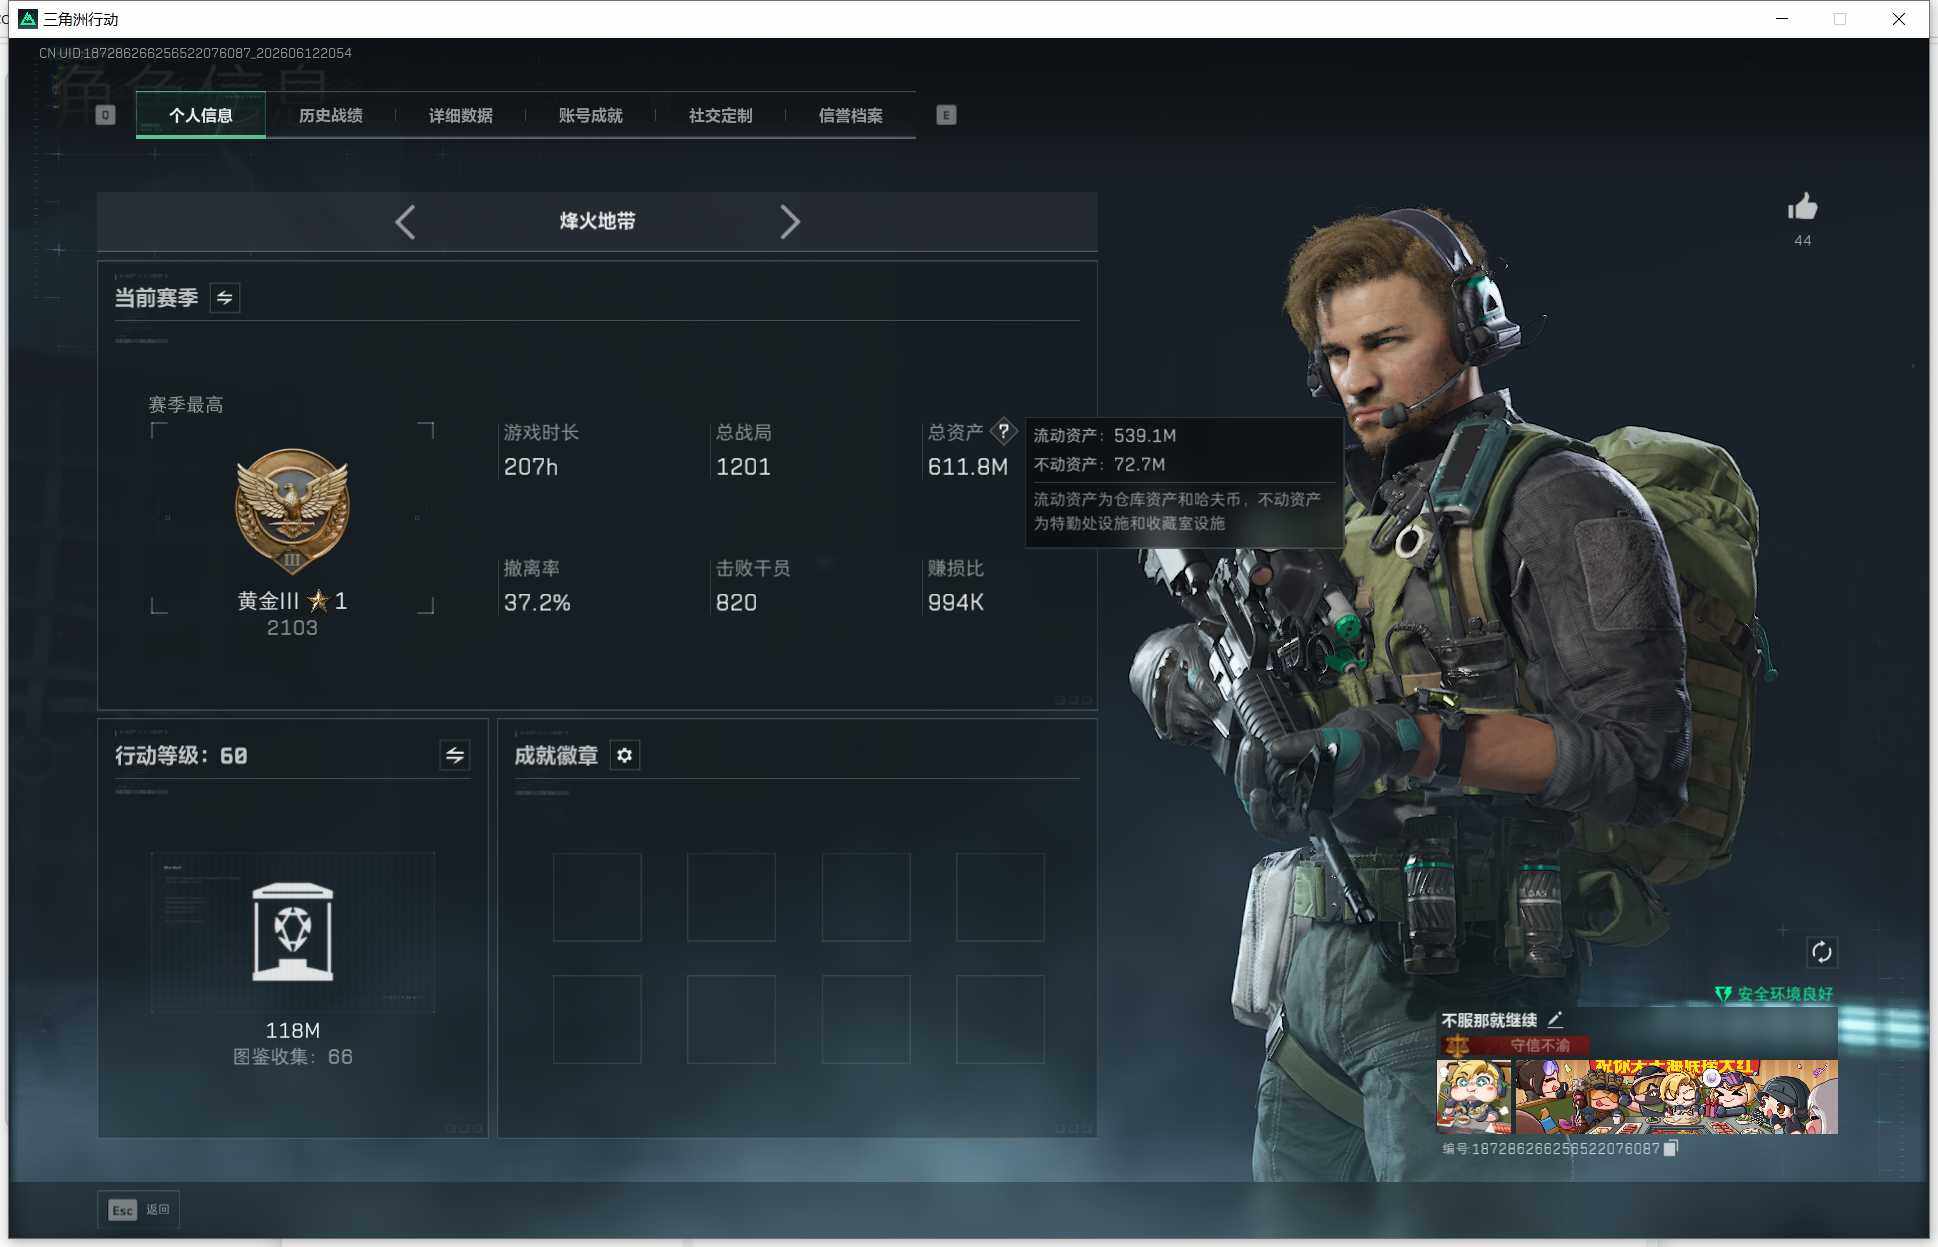Click the 图鉴收集: 66 text
Image resolution: width=1938 pixels, height=1247 pixels.
pyautogui.click(x=293, y=1057)
